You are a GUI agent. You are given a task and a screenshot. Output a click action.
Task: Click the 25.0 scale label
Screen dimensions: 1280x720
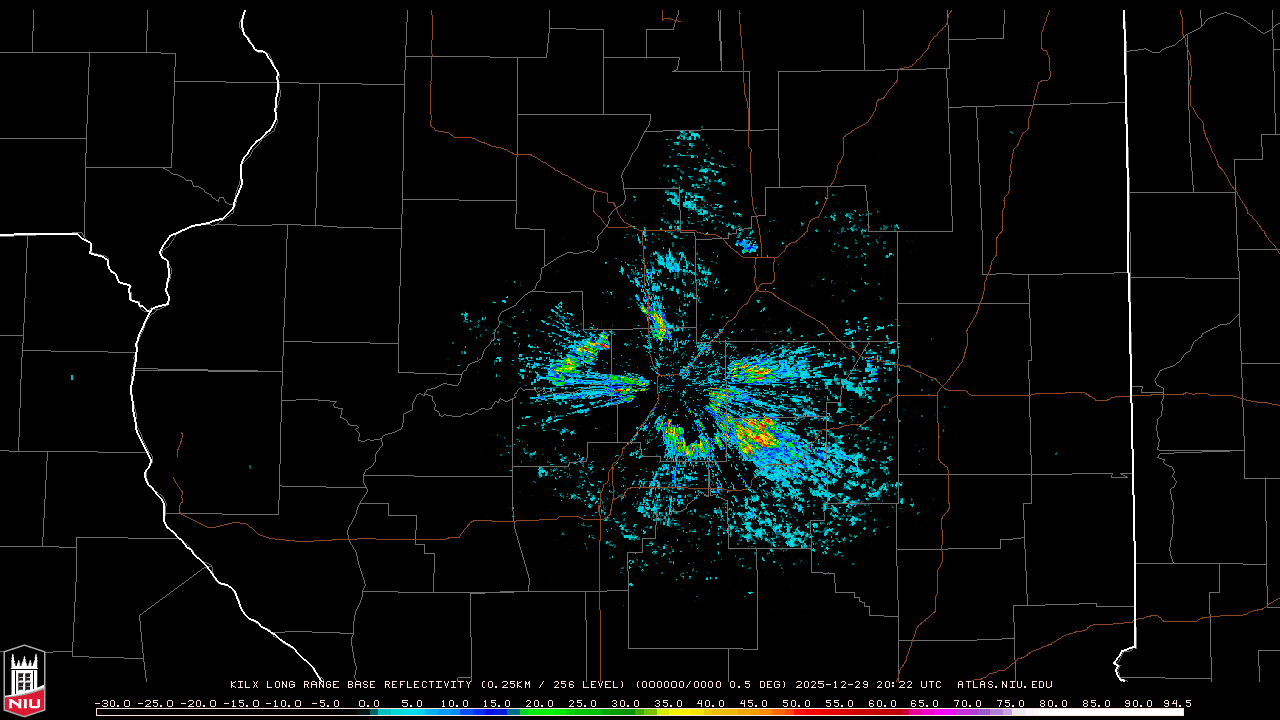(583, 703)
